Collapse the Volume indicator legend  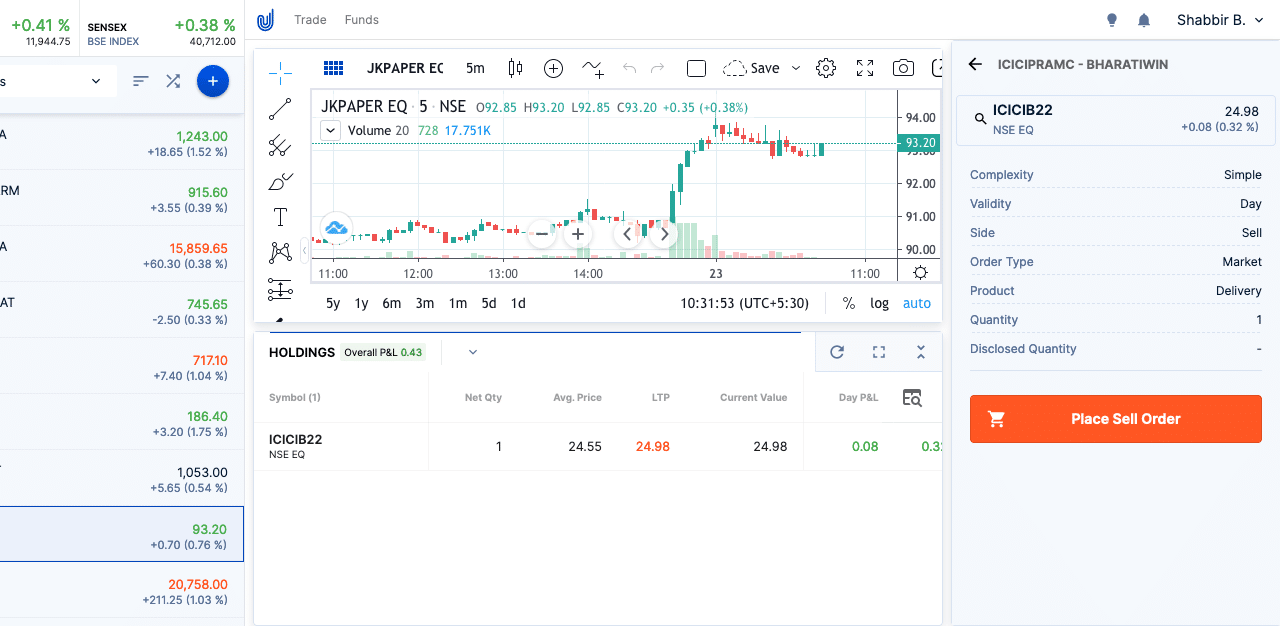point(330,130)
